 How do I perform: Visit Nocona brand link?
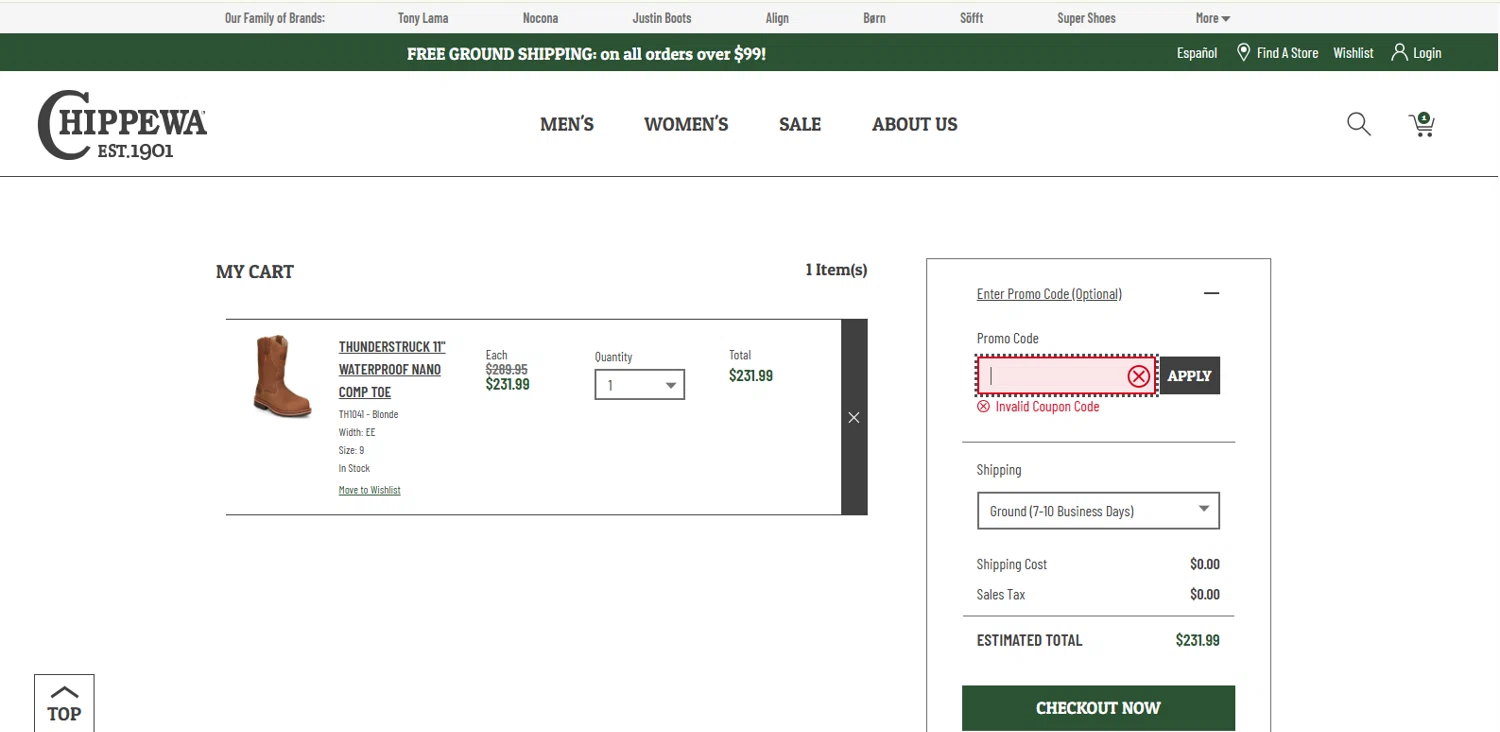tap(540, 18)
